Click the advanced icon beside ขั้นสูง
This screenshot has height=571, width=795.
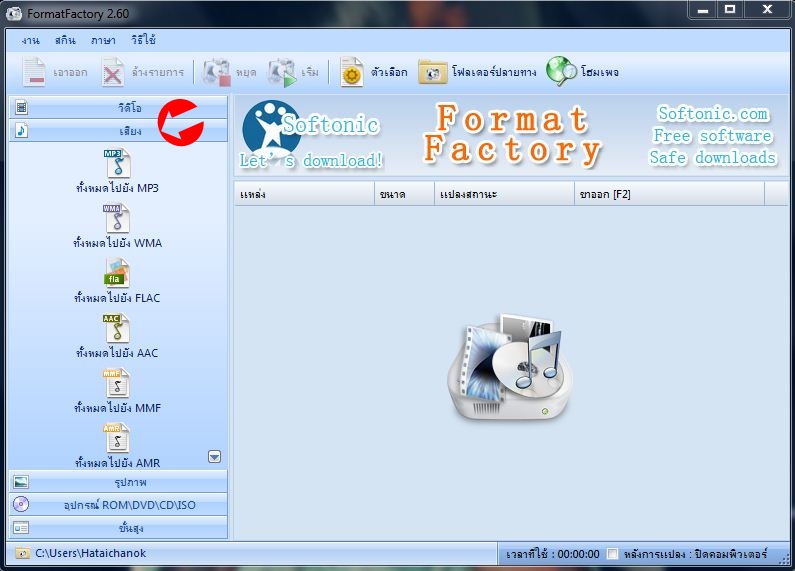click(21, 528)
